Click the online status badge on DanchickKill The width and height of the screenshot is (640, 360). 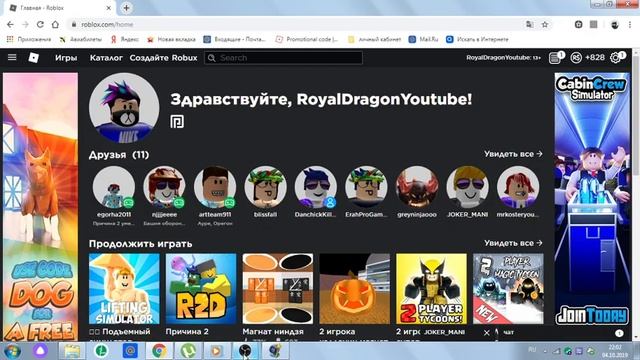331,202
